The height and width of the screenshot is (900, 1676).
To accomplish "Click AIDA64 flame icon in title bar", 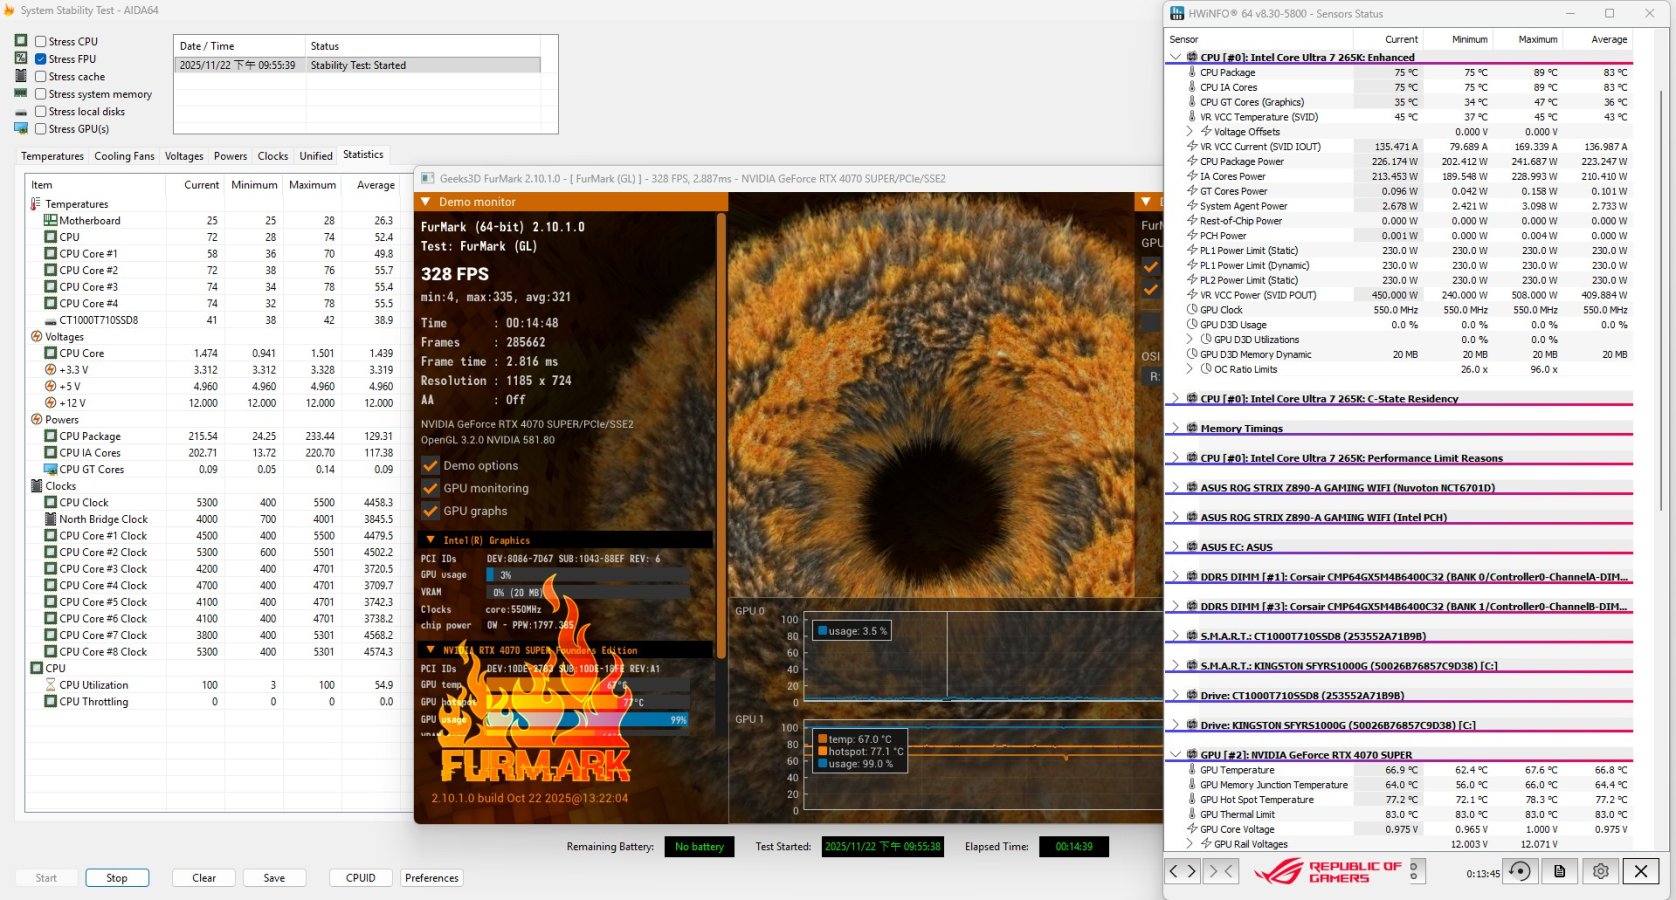I will (x=8, y=10).
